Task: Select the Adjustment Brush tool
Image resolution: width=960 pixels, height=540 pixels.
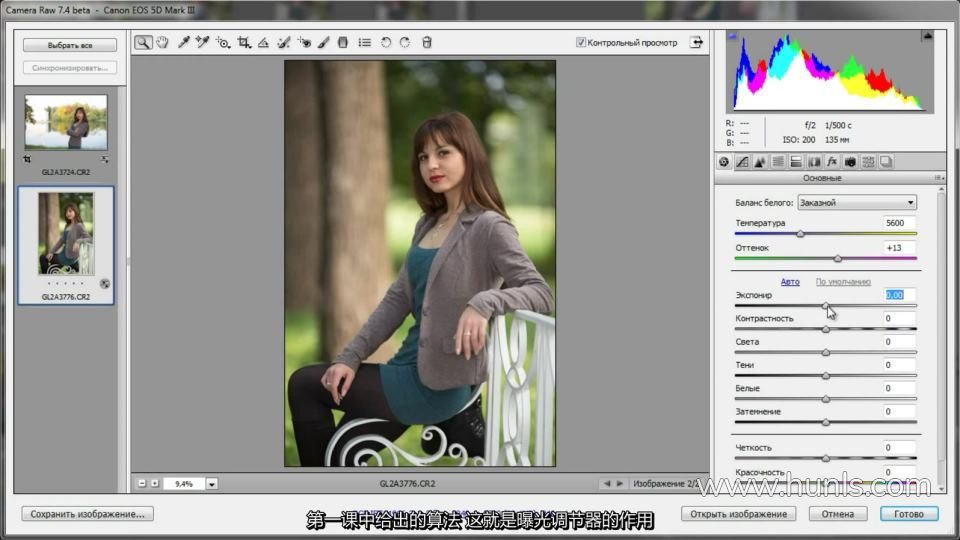Action: [324, 42]
